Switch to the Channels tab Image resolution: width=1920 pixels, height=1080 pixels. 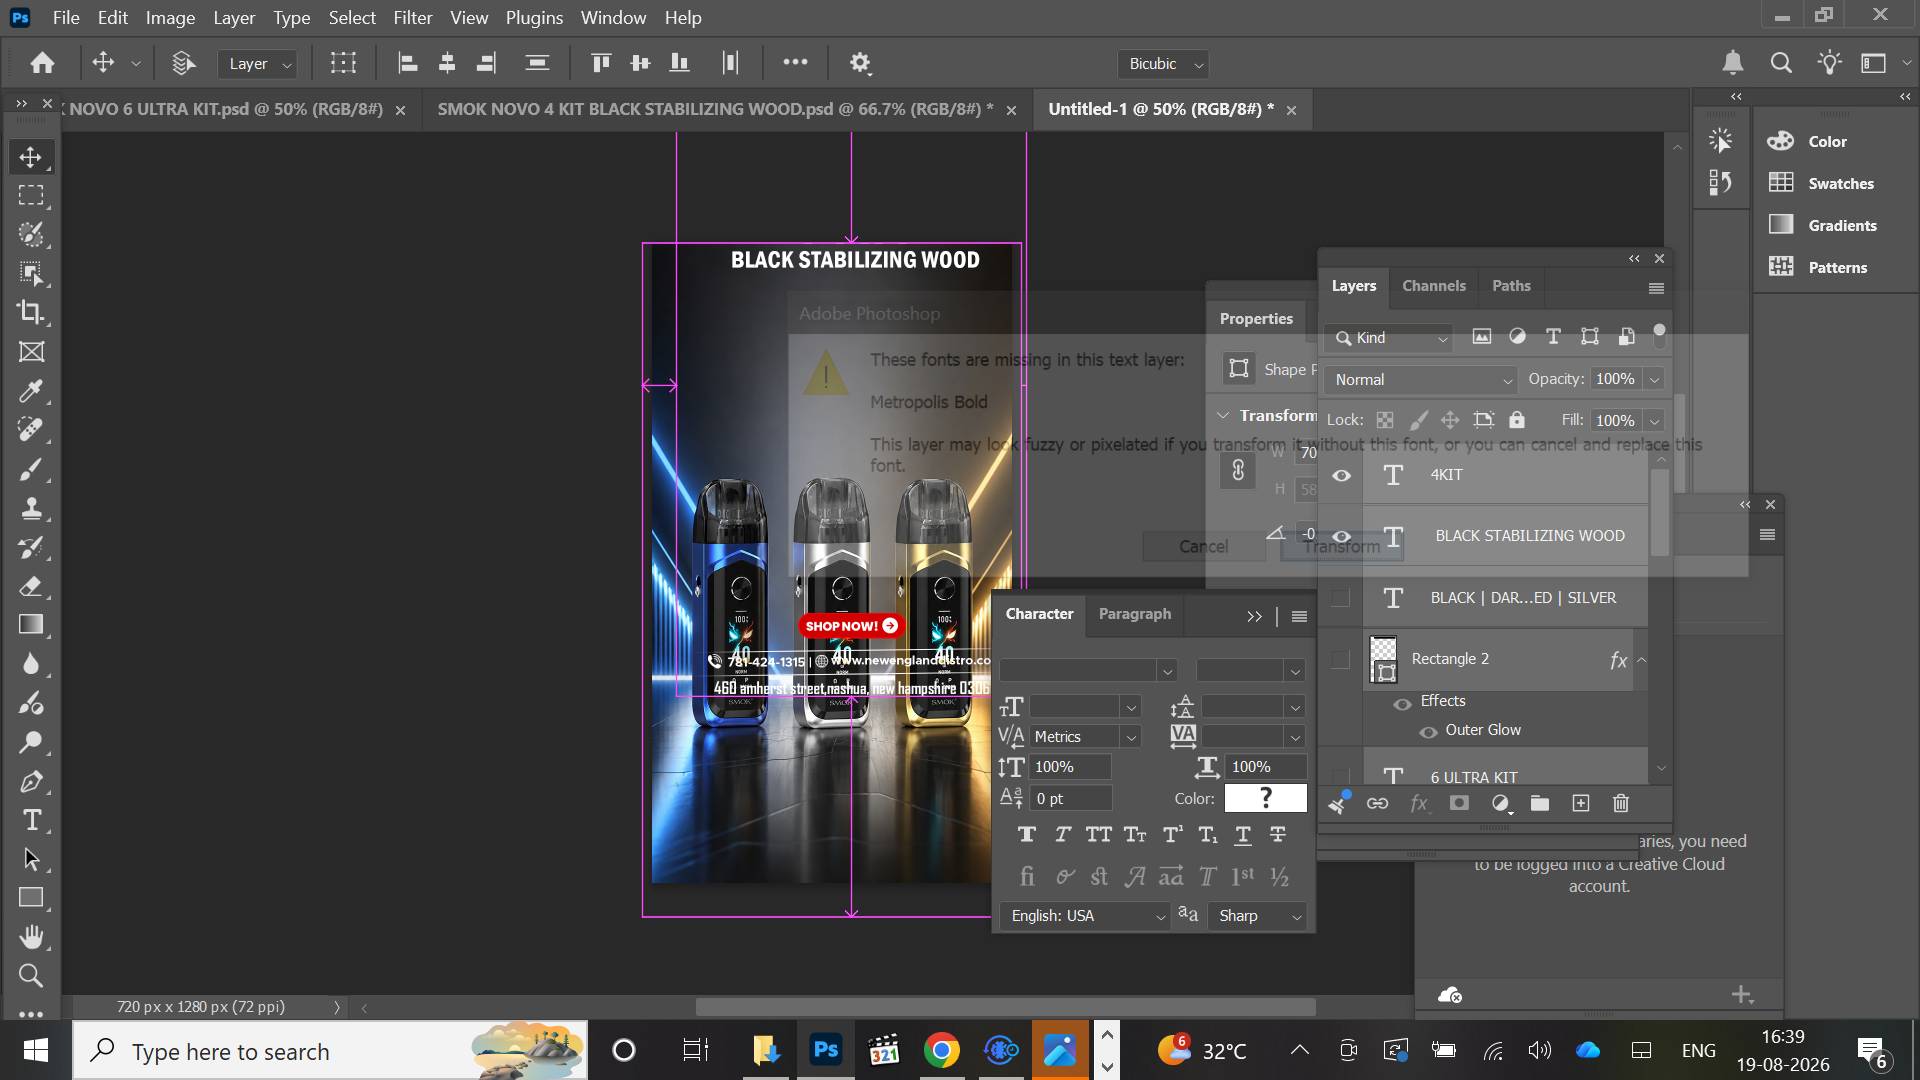coord(1434,286)
